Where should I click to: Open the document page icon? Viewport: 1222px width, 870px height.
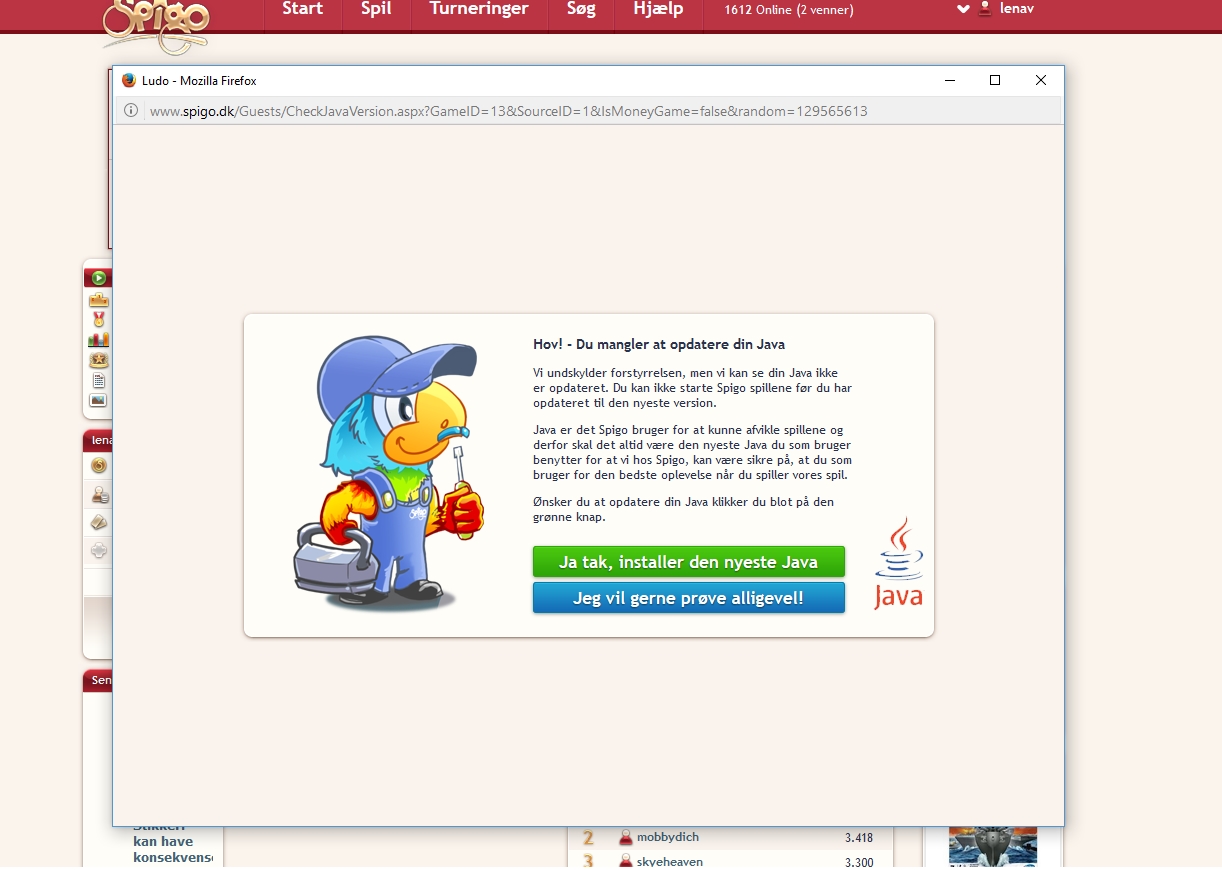tap(98, 381)
